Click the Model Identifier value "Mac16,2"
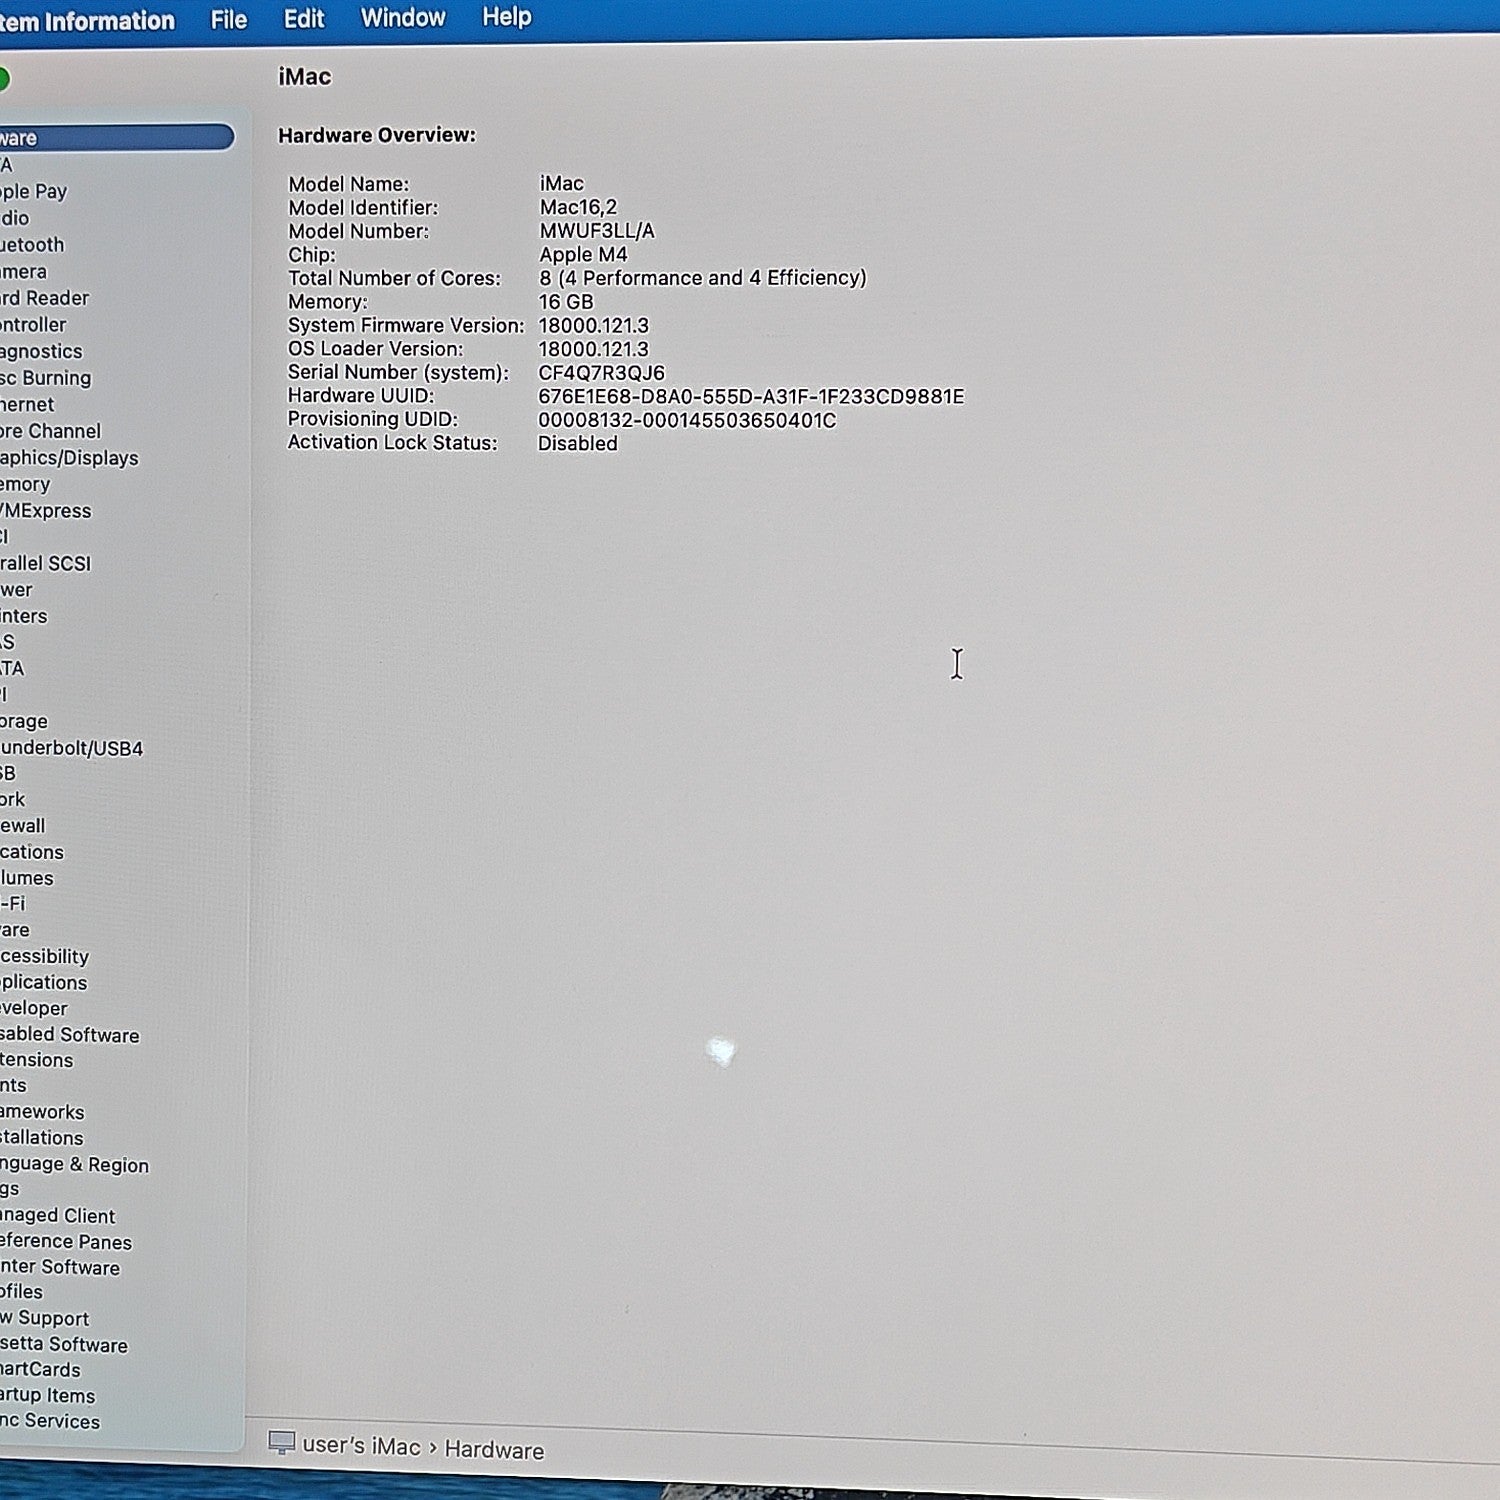The height and width of the screenshot is (1500, 1500). tap(578, 207)
